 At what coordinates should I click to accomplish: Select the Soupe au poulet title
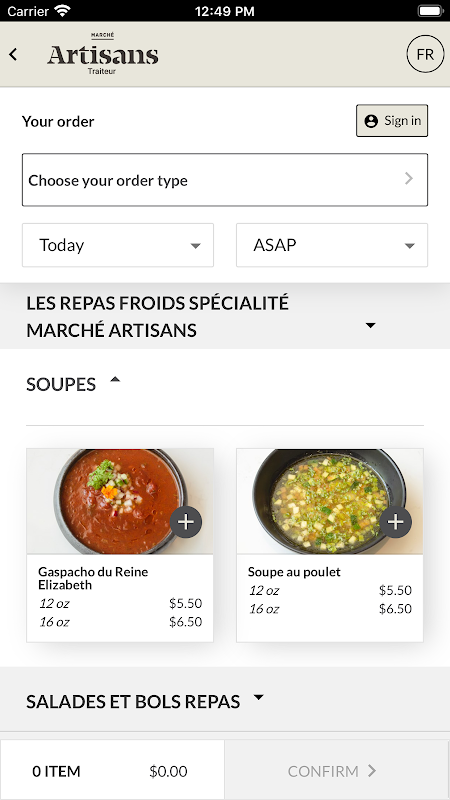coord(294,572)
